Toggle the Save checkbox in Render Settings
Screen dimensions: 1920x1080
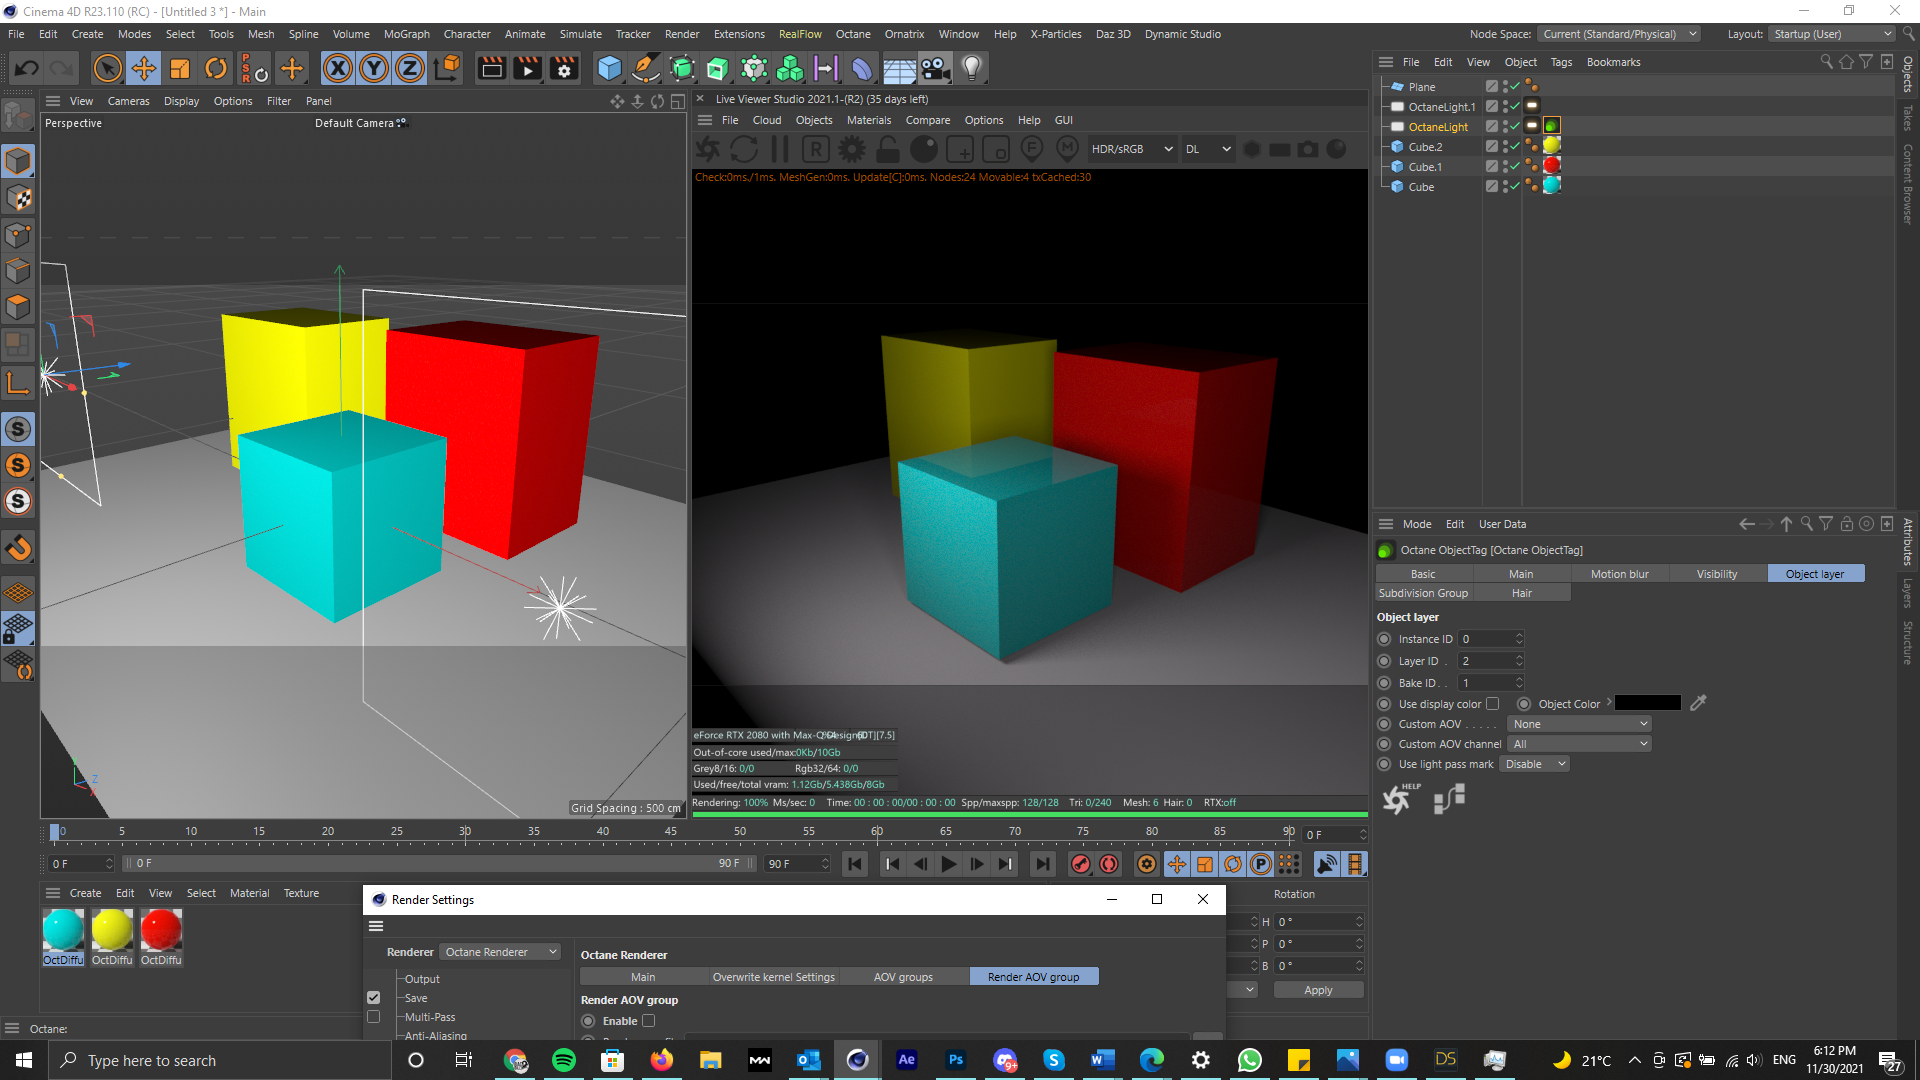click(x=374, y=998)
